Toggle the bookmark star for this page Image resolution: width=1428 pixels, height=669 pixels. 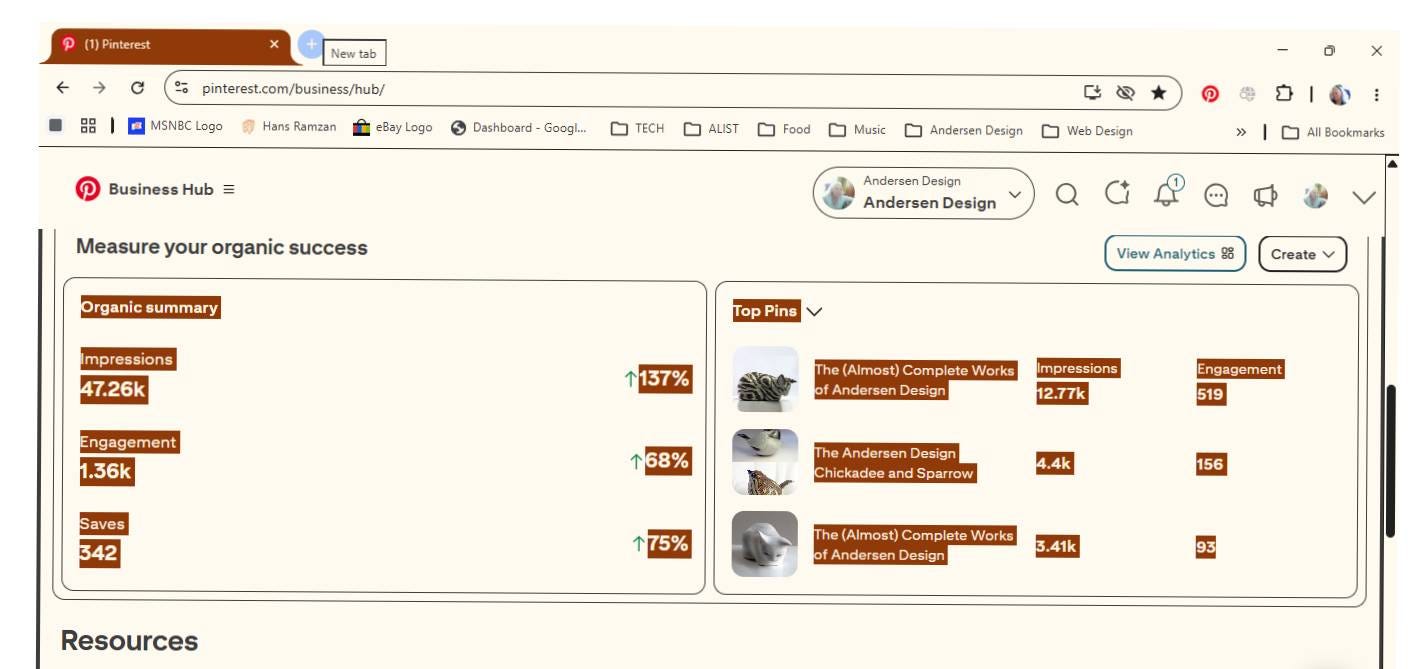(1158, 93)
